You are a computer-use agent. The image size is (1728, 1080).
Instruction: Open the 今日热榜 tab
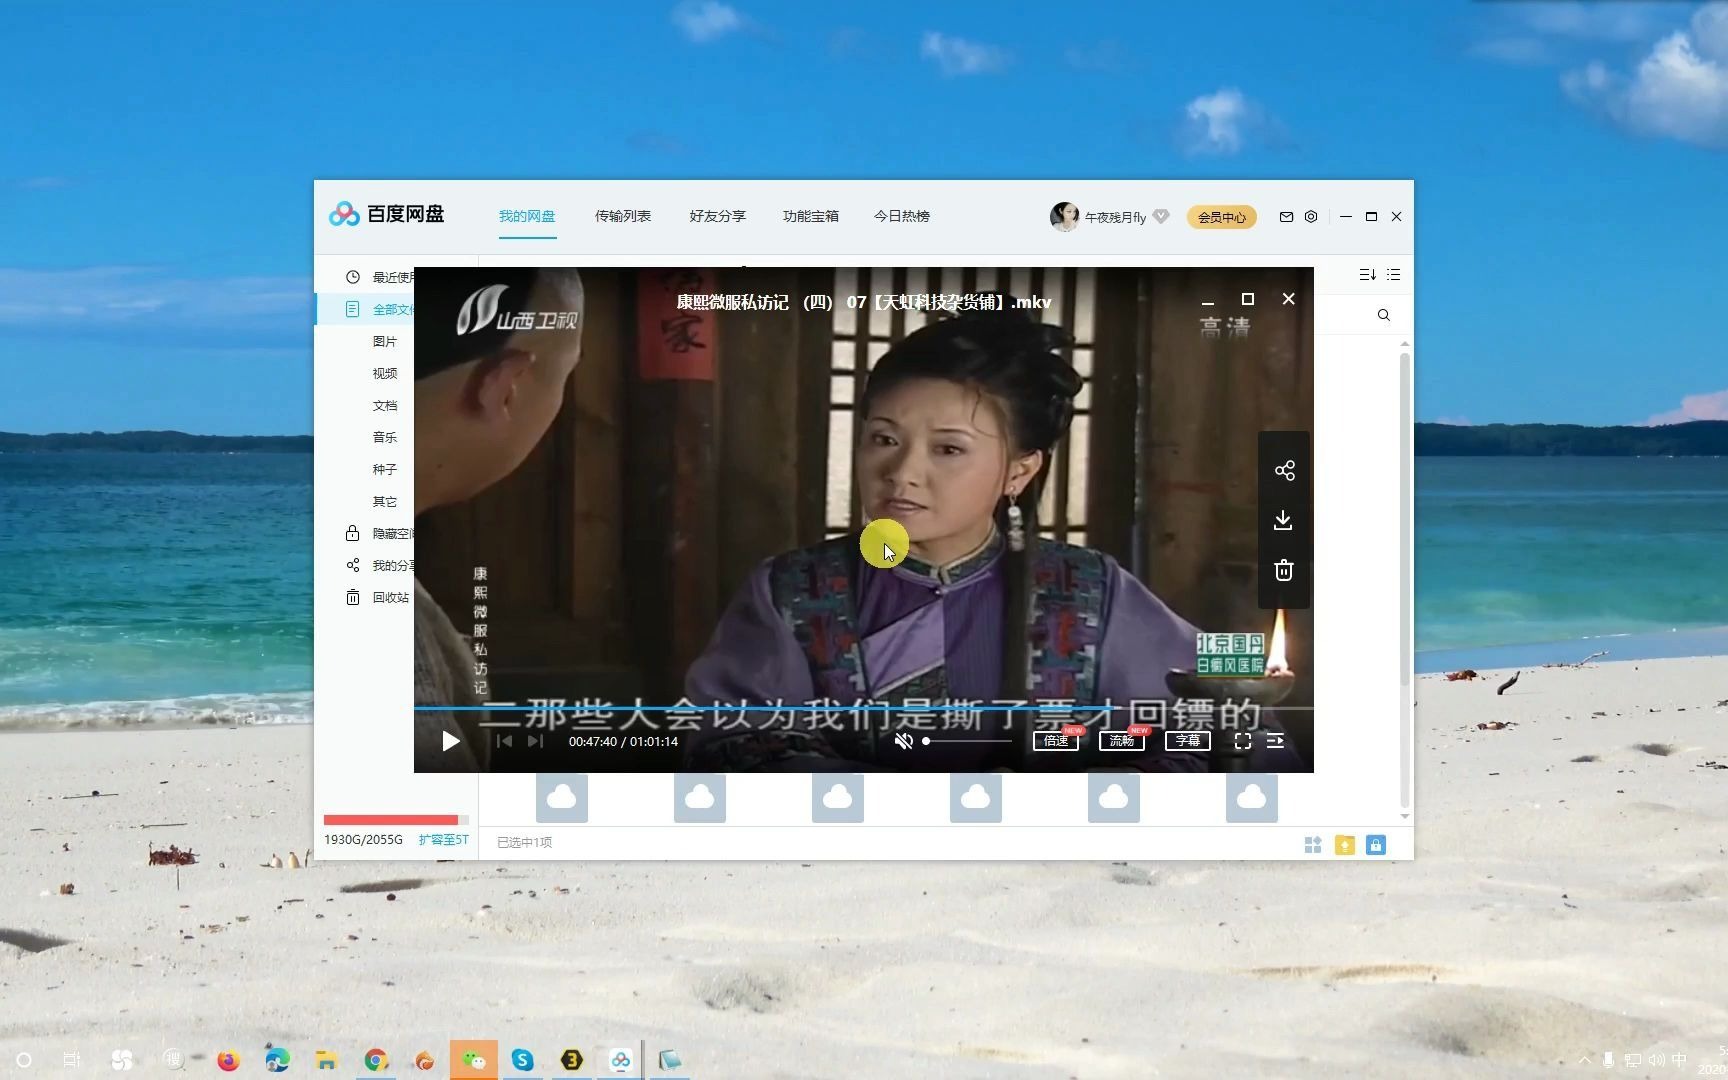click(x=902, y=216)
